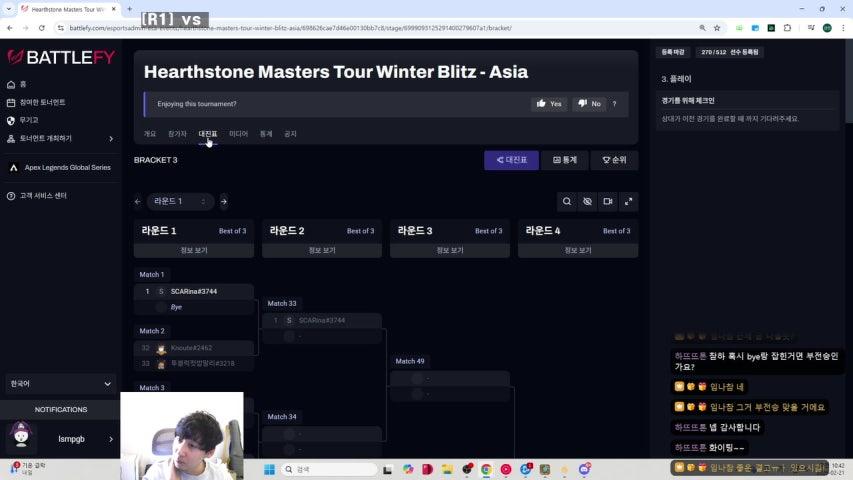Open the browser extensions puzzle icon
The width and height of the screenshot is (853, 480).
pyautogui.click(x=787, y=28)
